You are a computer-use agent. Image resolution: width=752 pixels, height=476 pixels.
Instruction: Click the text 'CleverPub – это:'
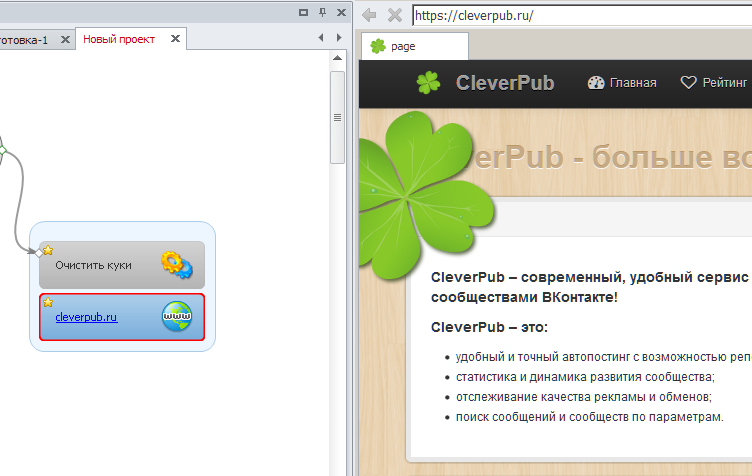pyautogui.click(x=489, y=327)
